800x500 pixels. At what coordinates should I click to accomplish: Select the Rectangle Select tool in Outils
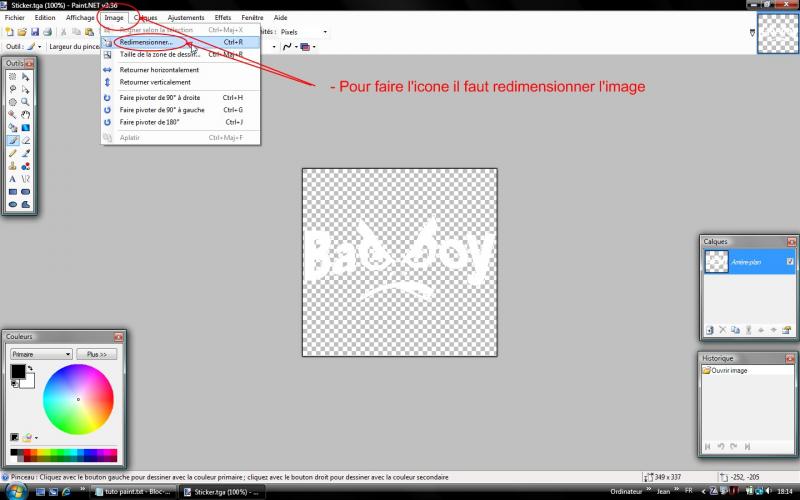(x=13, y=77)
